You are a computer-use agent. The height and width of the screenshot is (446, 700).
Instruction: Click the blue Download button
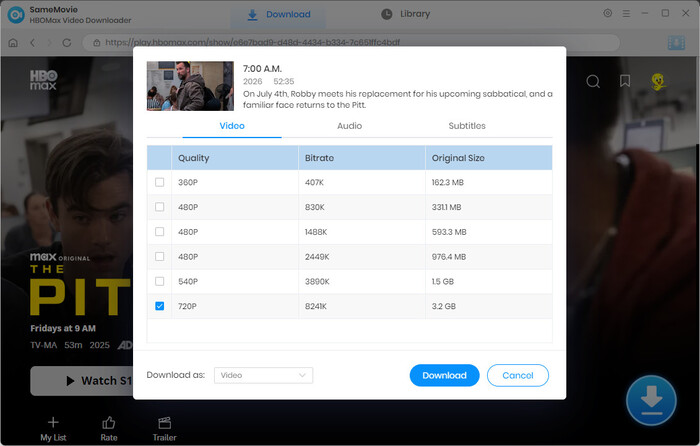tap(444, 375)
